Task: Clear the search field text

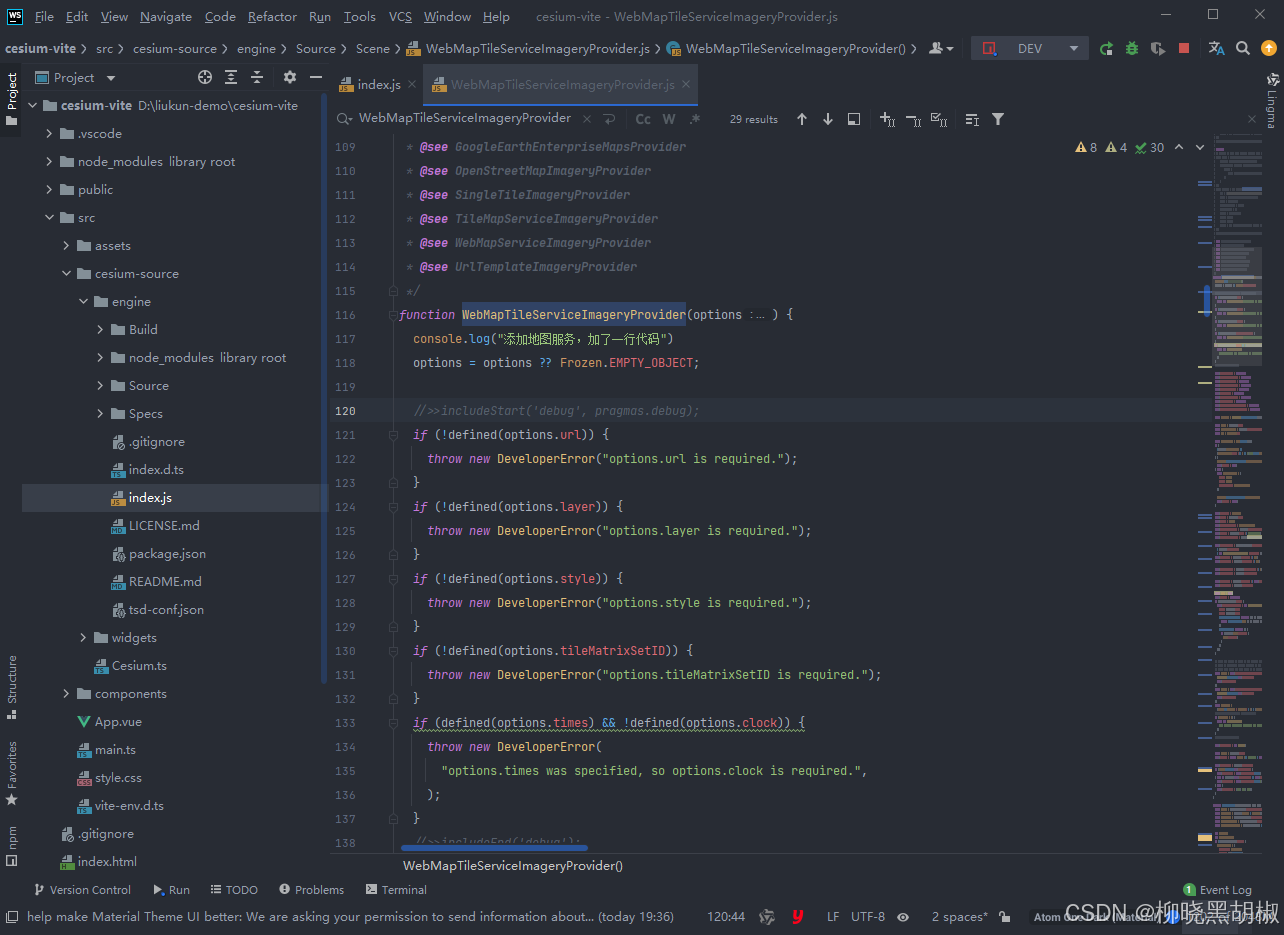Action: click(x=585, y=119)
